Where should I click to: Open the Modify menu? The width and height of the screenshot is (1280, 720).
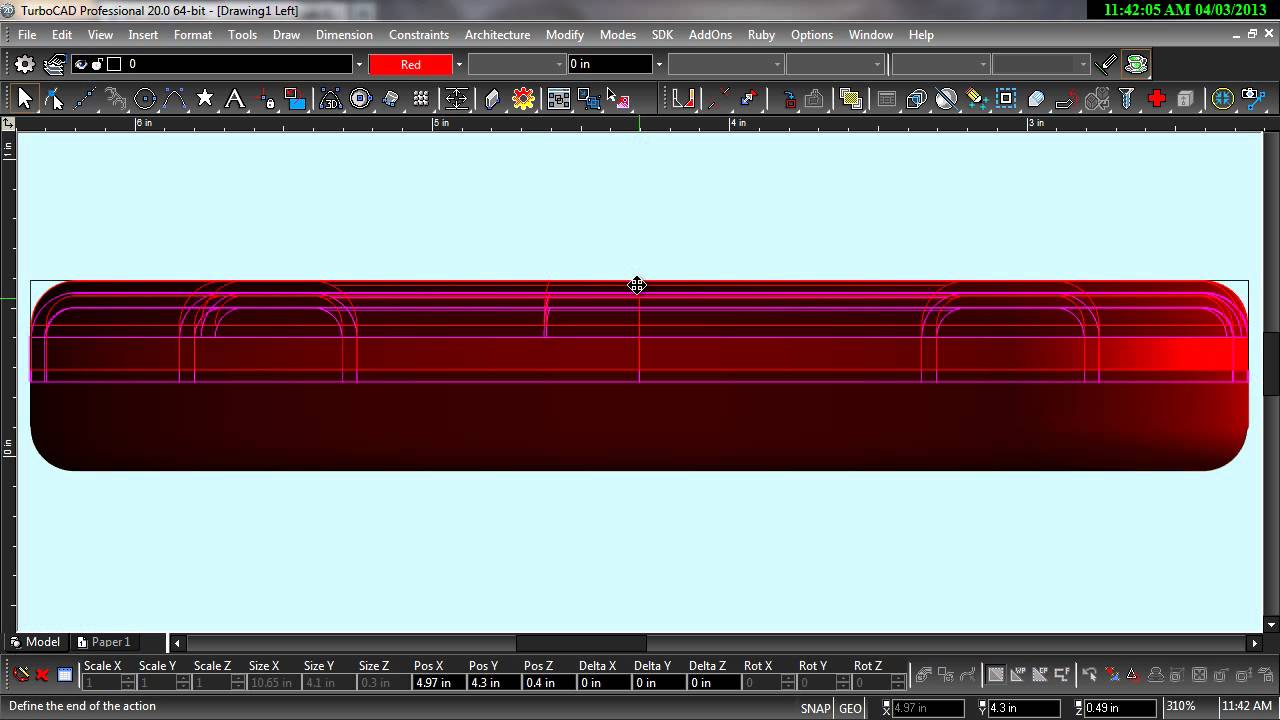pyautogui.click(x=565, y=34)
